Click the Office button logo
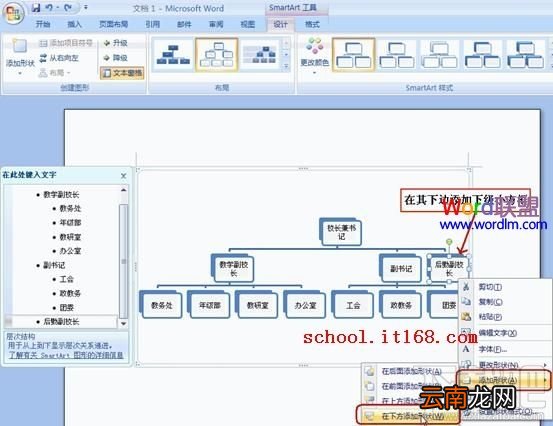This screenshot has width=553, height=426. (13, 13)
